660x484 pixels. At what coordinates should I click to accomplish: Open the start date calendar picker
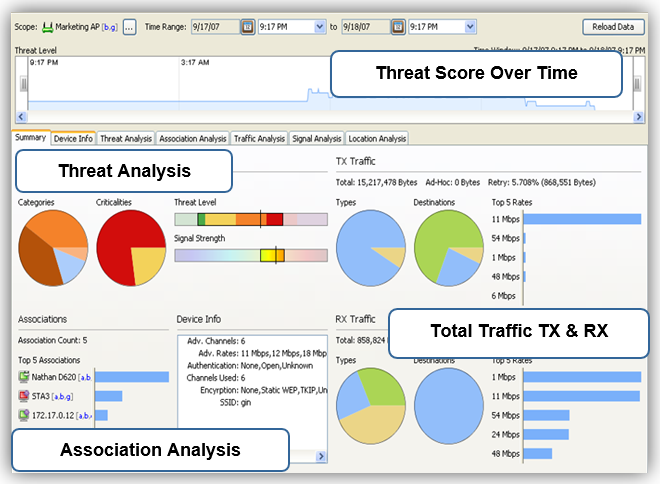[x=248, y=27]
